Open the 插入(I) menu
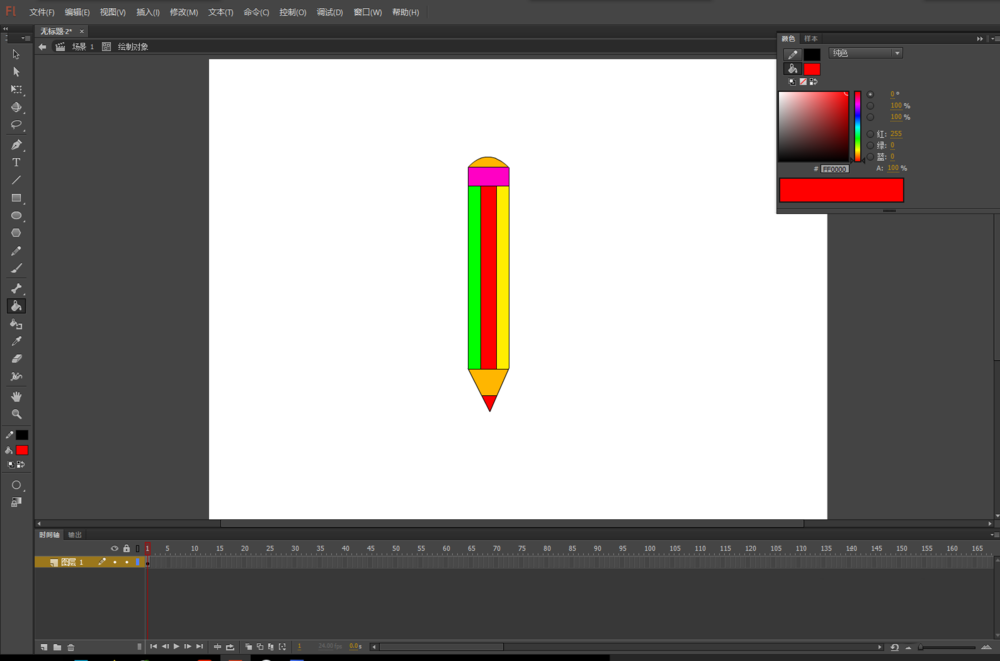The height and width of the screenshot is (661, 1000). point(148,12)
